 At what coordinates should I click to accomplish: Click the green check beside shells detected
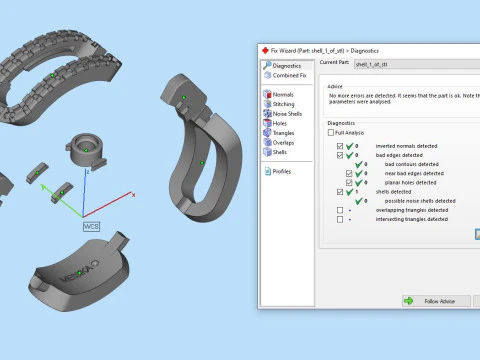[x=349, y=192]
